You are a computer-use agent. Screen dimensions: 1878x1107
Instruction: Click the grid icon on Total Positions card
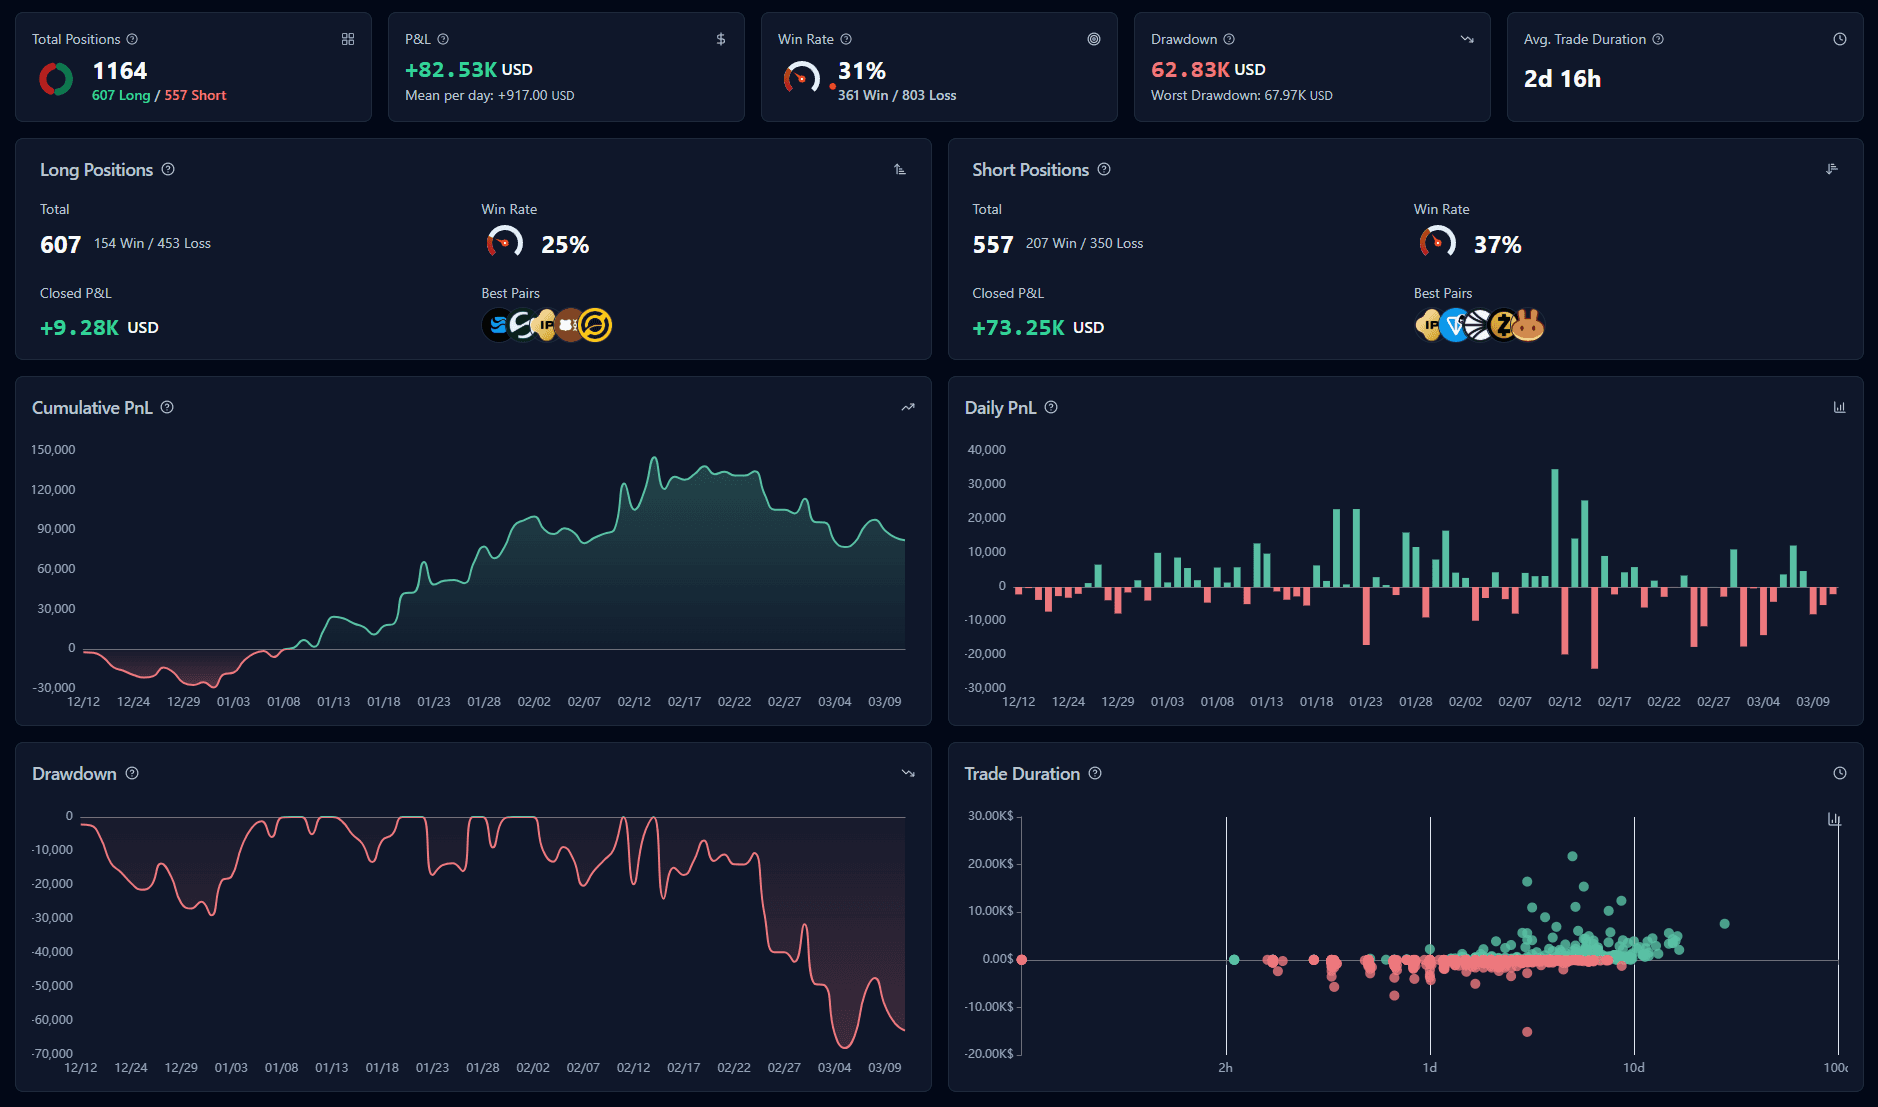(348, 39)
